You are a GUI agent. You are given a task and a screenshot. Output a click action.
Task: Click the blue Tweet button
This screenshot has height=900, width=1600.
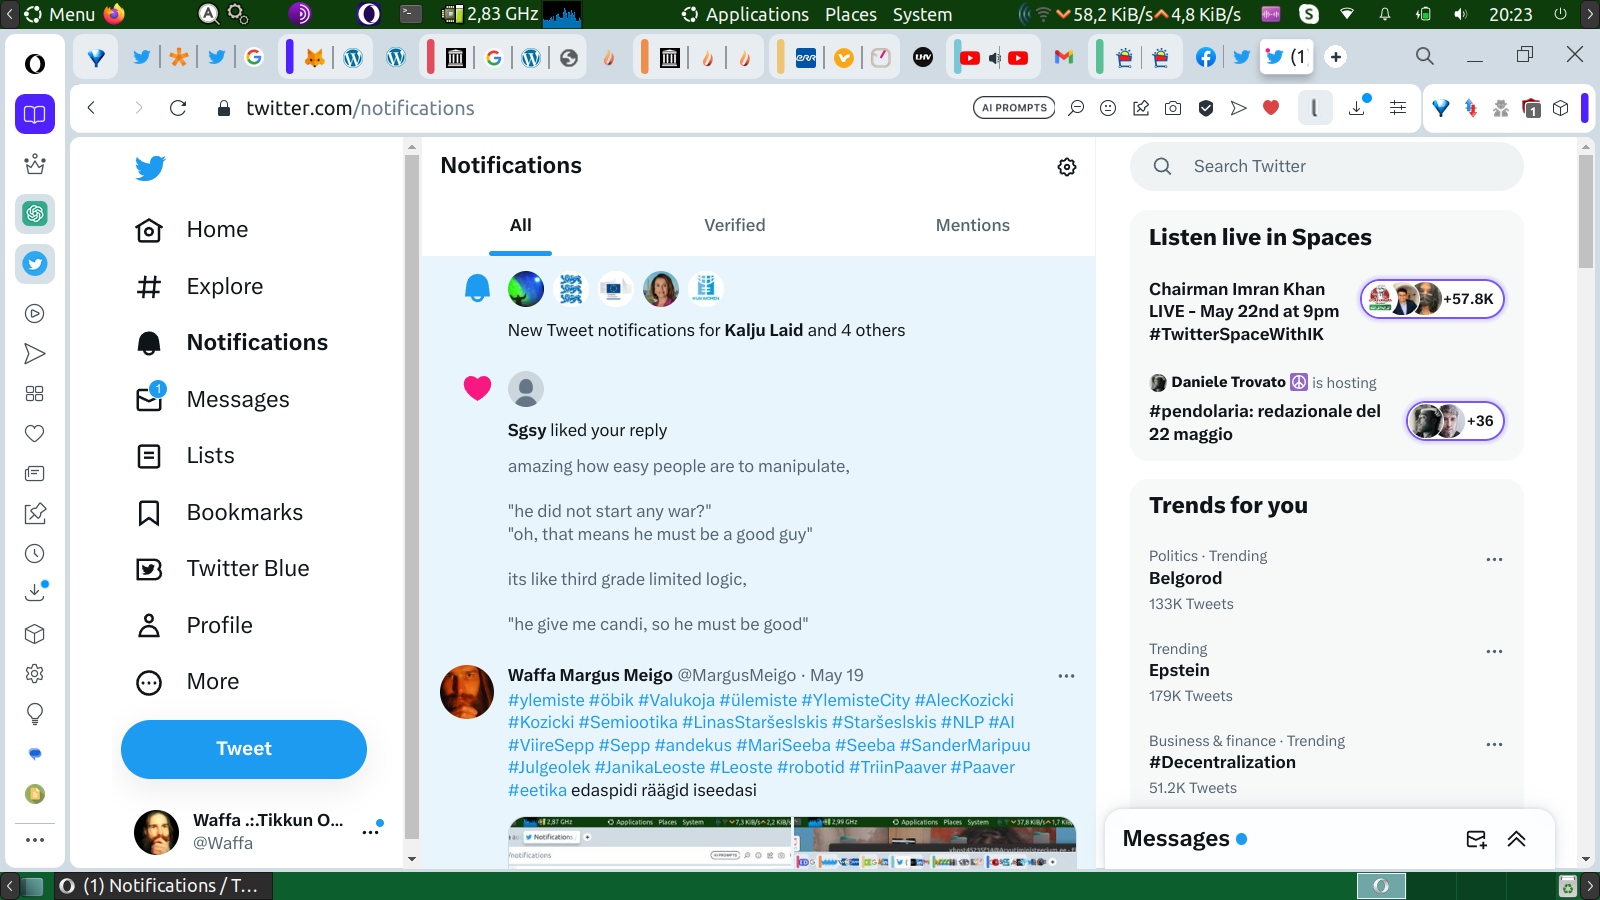[244, 749]
